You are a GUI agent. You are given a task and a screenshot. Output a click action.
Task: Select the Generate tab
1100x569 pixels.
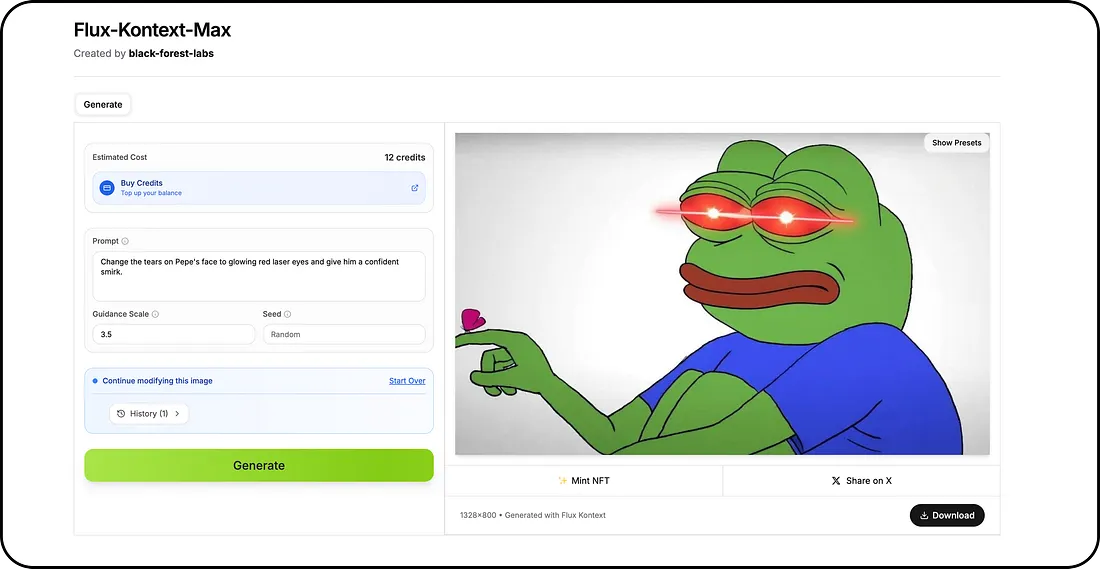[x=103, y=105]
